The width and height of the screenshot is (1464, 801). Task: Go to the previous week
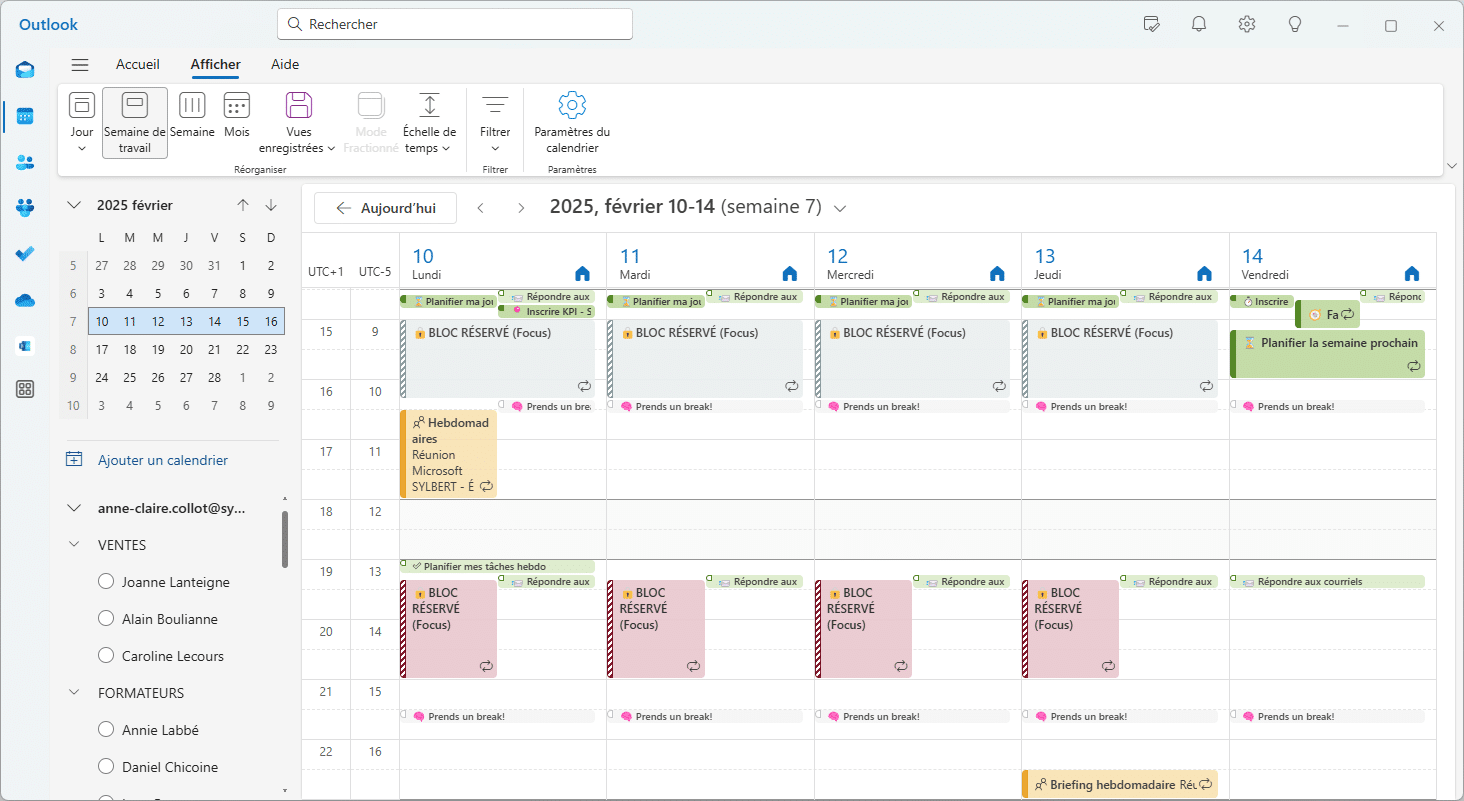(x=481, y=208)
